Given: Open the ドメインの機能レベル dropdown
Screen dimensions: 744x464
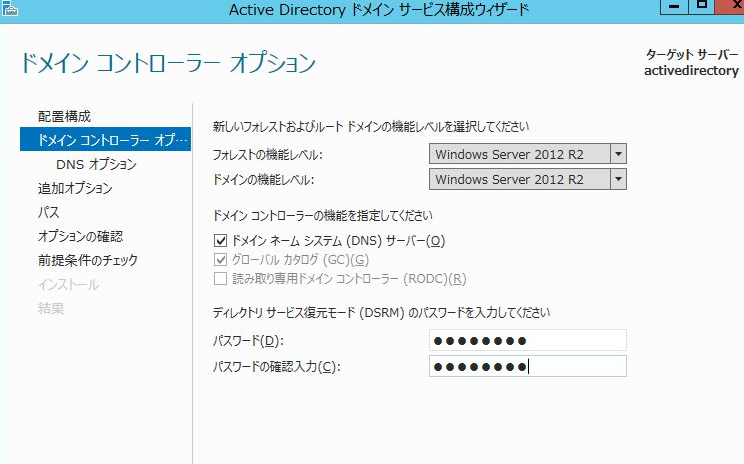Looking at the screenshot, I should coord(618,179).
